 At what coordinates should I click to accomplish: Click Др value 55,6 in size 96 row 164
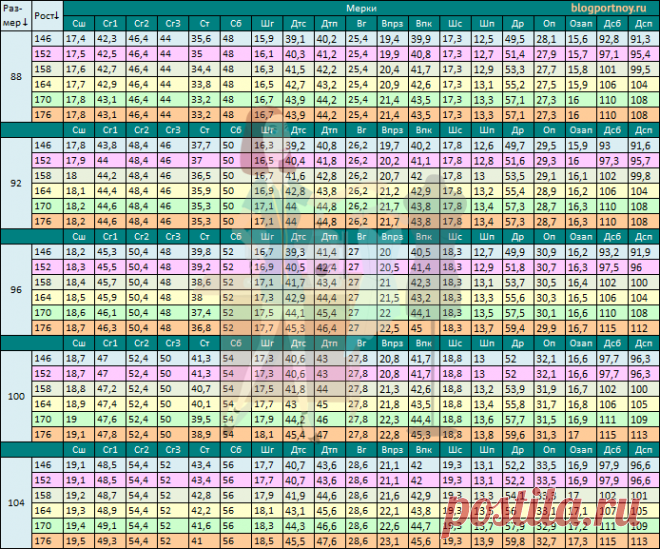coord(518,297)
